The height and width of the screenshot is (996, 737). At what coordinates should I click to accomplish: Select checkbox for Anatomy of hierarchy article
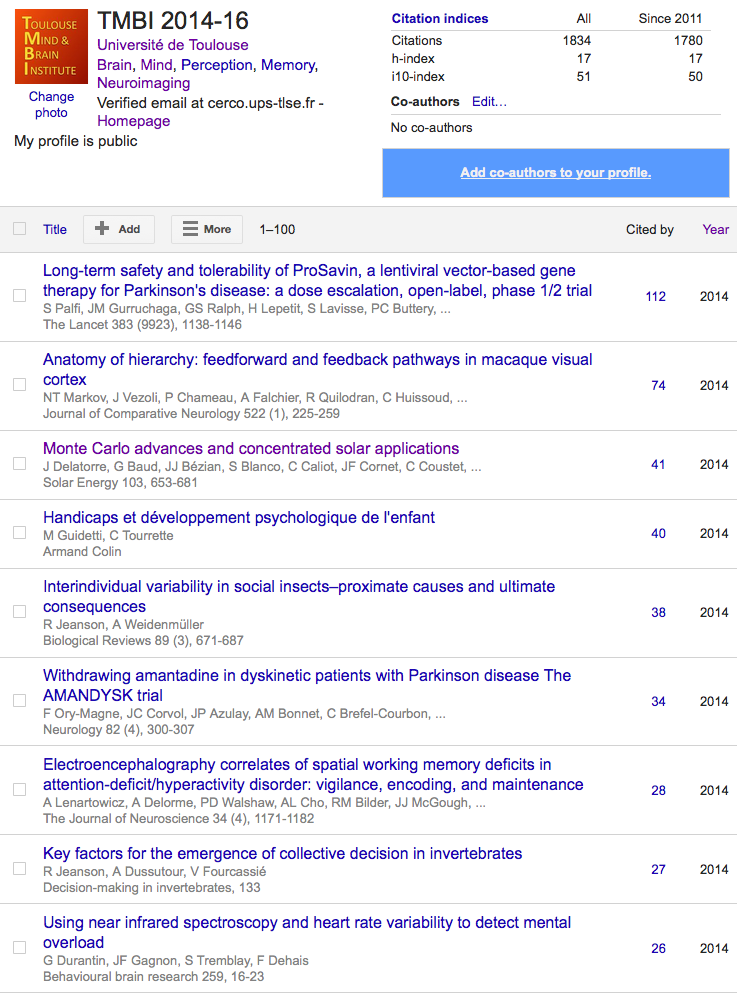click(20, 385)
